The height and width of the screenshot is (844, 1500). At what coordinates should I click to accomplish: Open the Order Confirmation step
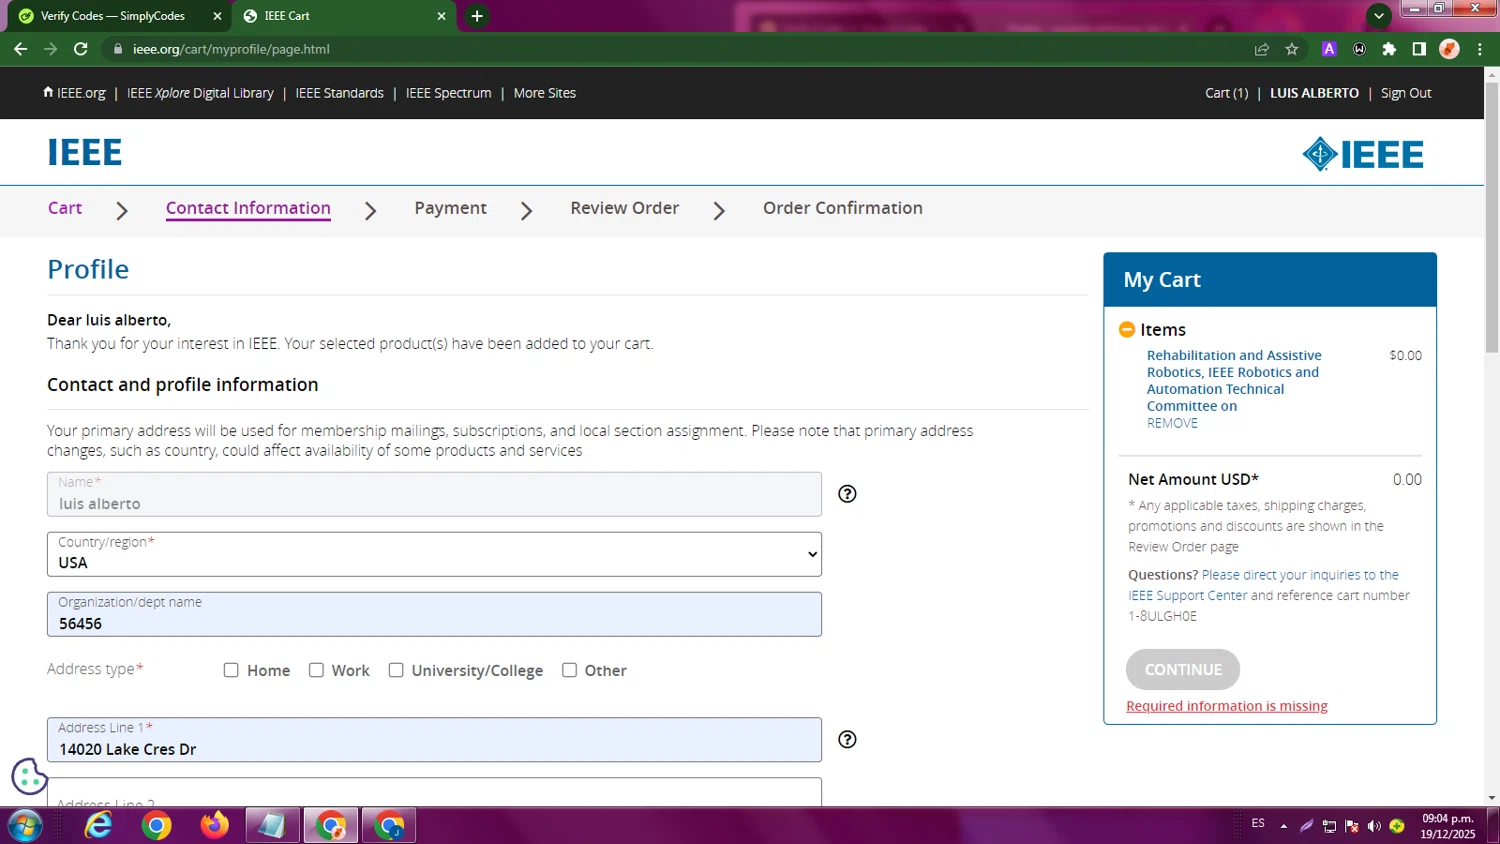pos(843,208)
